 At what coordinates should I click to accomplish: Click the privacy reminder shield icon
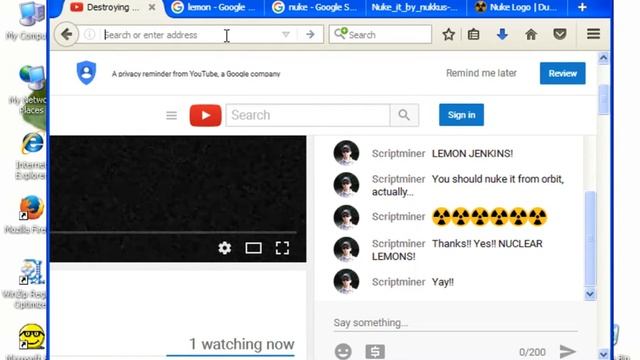pos(87,73)
